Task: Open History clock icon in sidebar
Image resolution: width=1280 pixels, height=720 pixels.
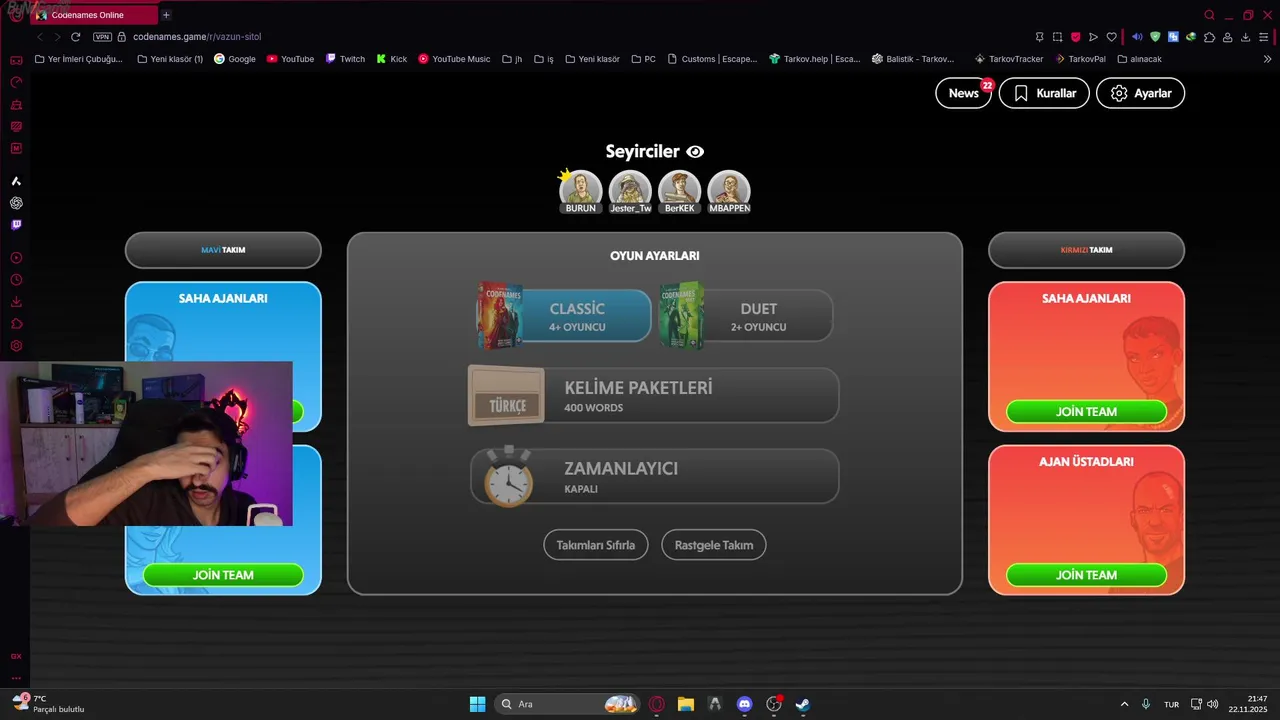Action: (16, 280)
